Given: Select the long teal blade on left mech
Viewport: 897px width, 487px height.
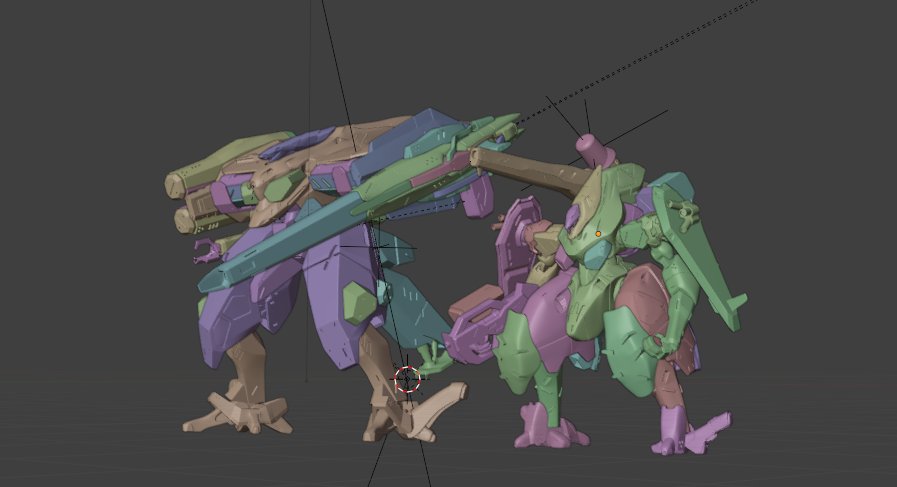Looking at the screenshot, I should pos(286,243).
